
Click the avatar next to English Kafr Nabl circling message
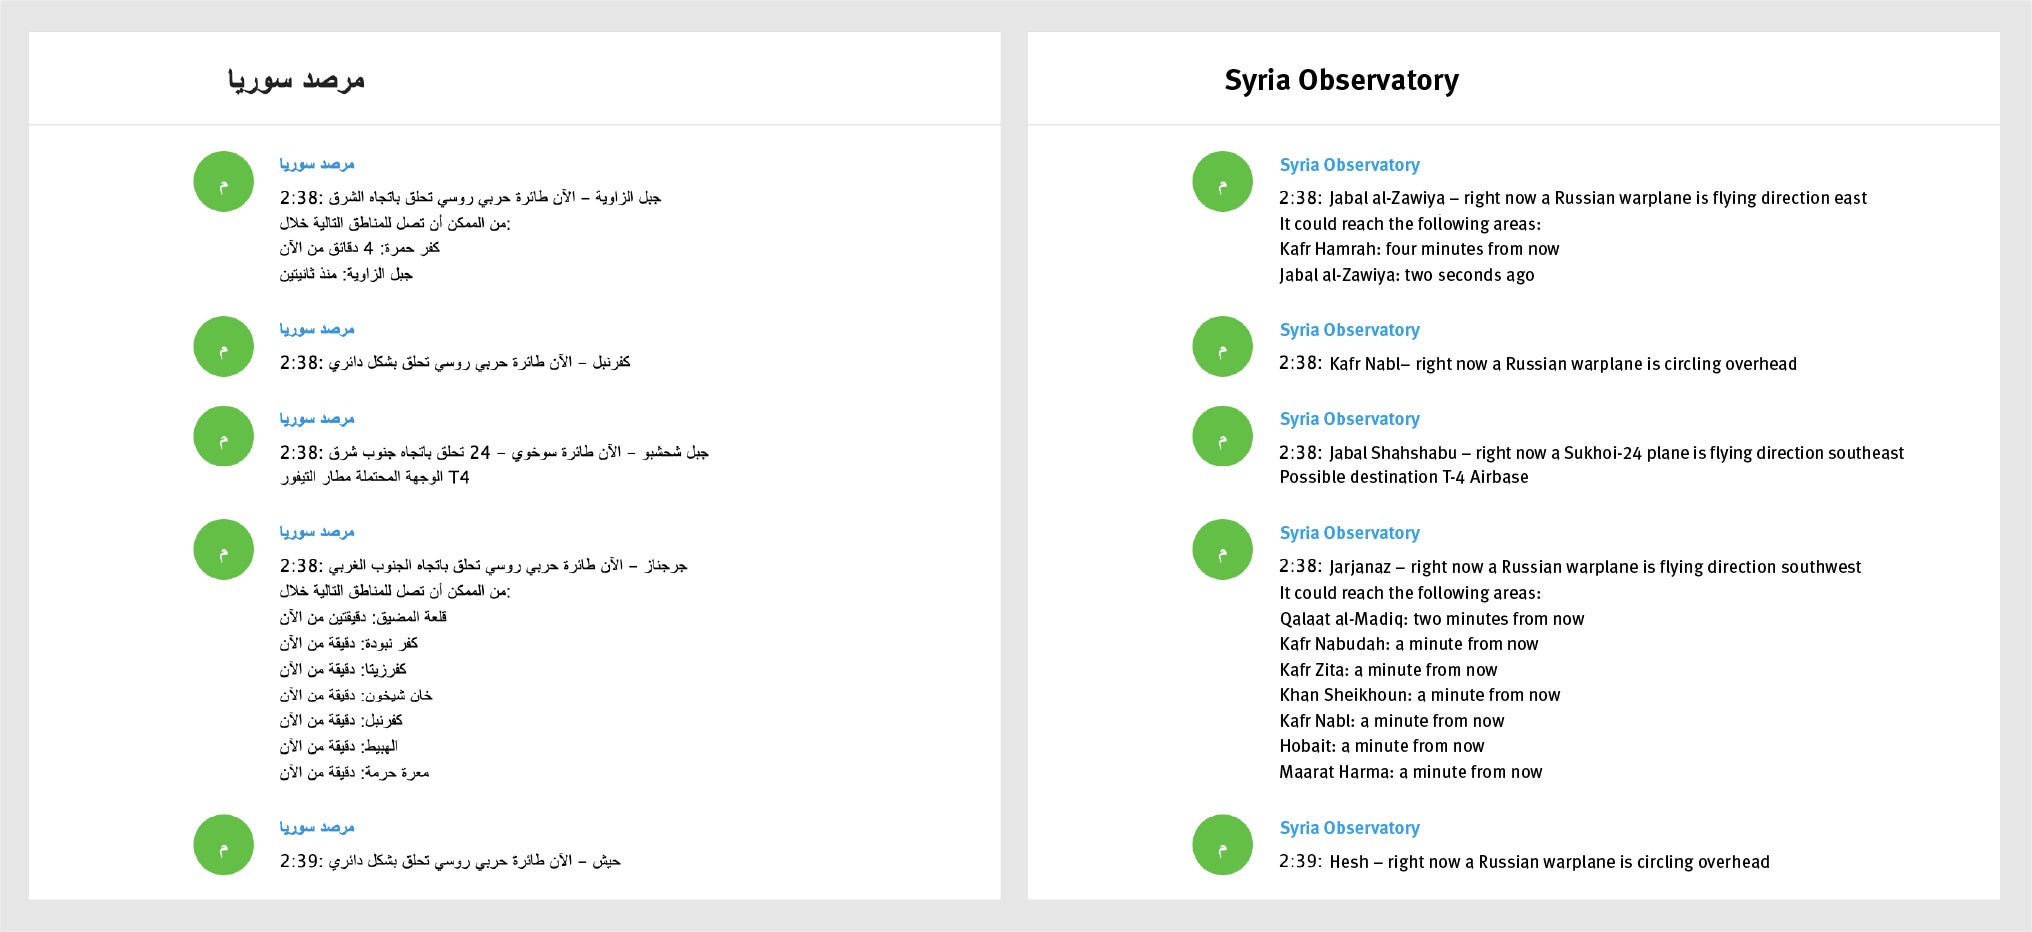1222,347
